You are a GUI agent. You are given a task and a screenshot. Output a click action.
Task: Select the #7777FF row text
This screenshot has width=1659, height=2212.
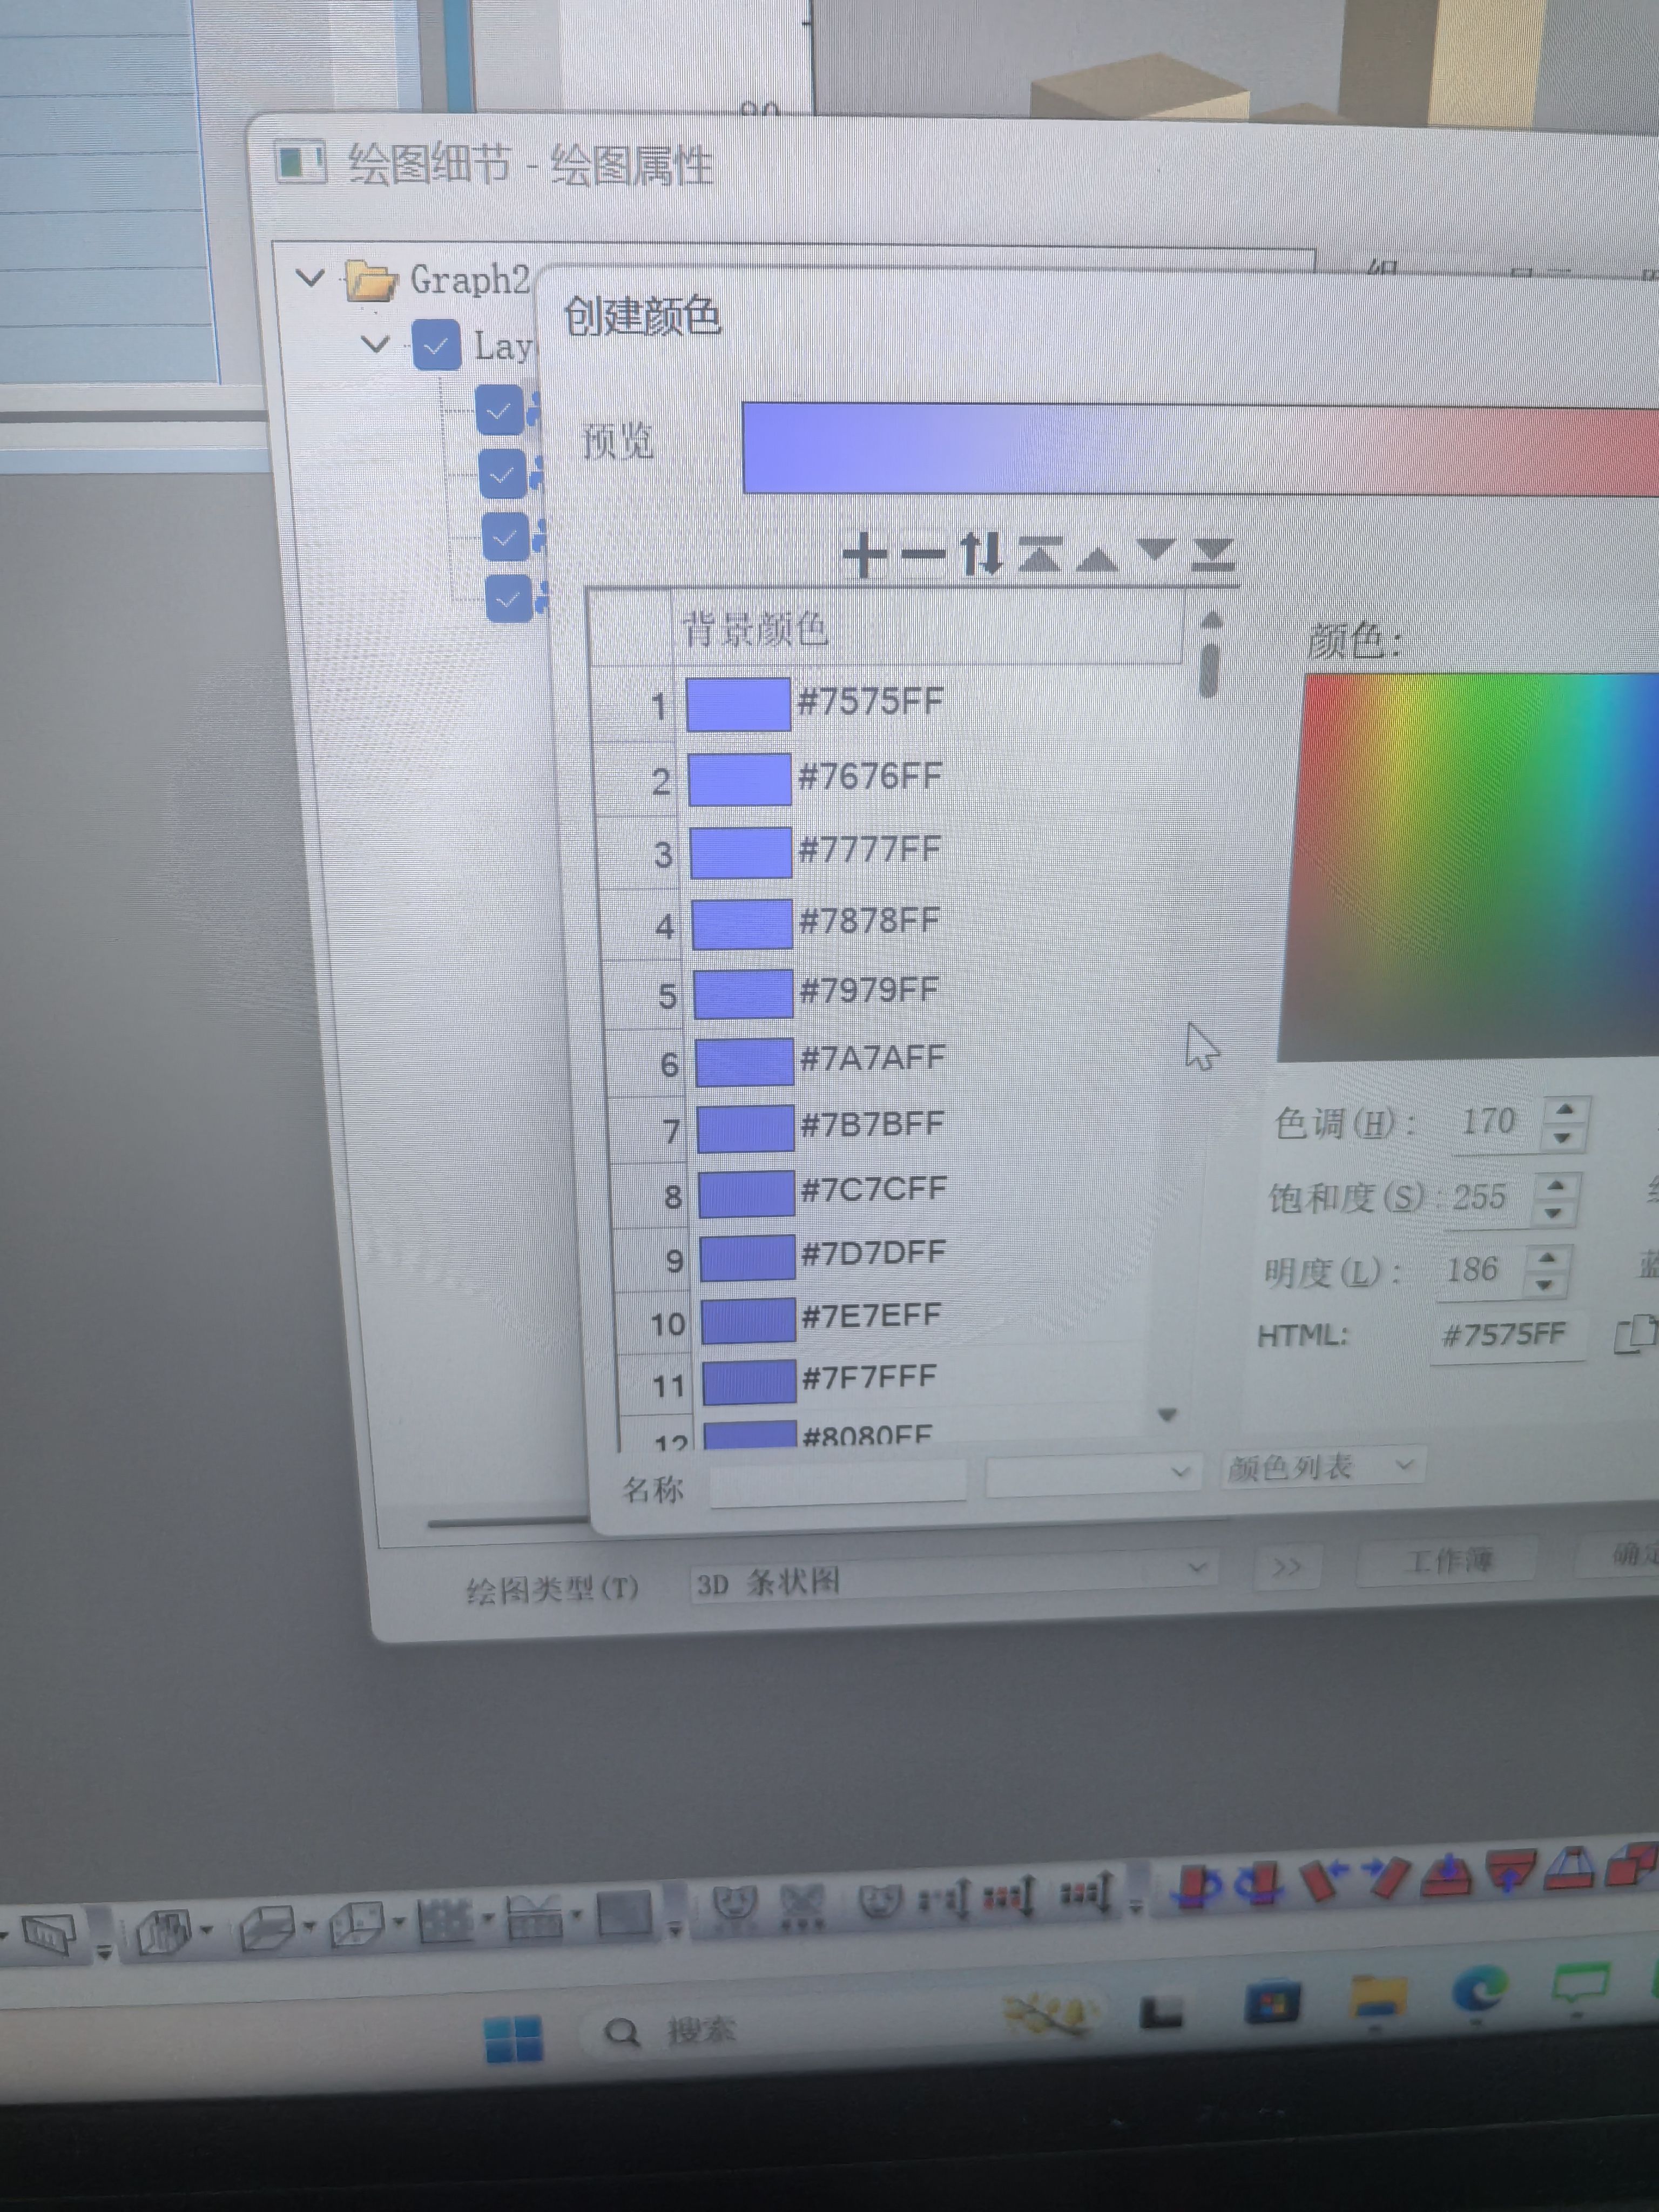(870, 849)
